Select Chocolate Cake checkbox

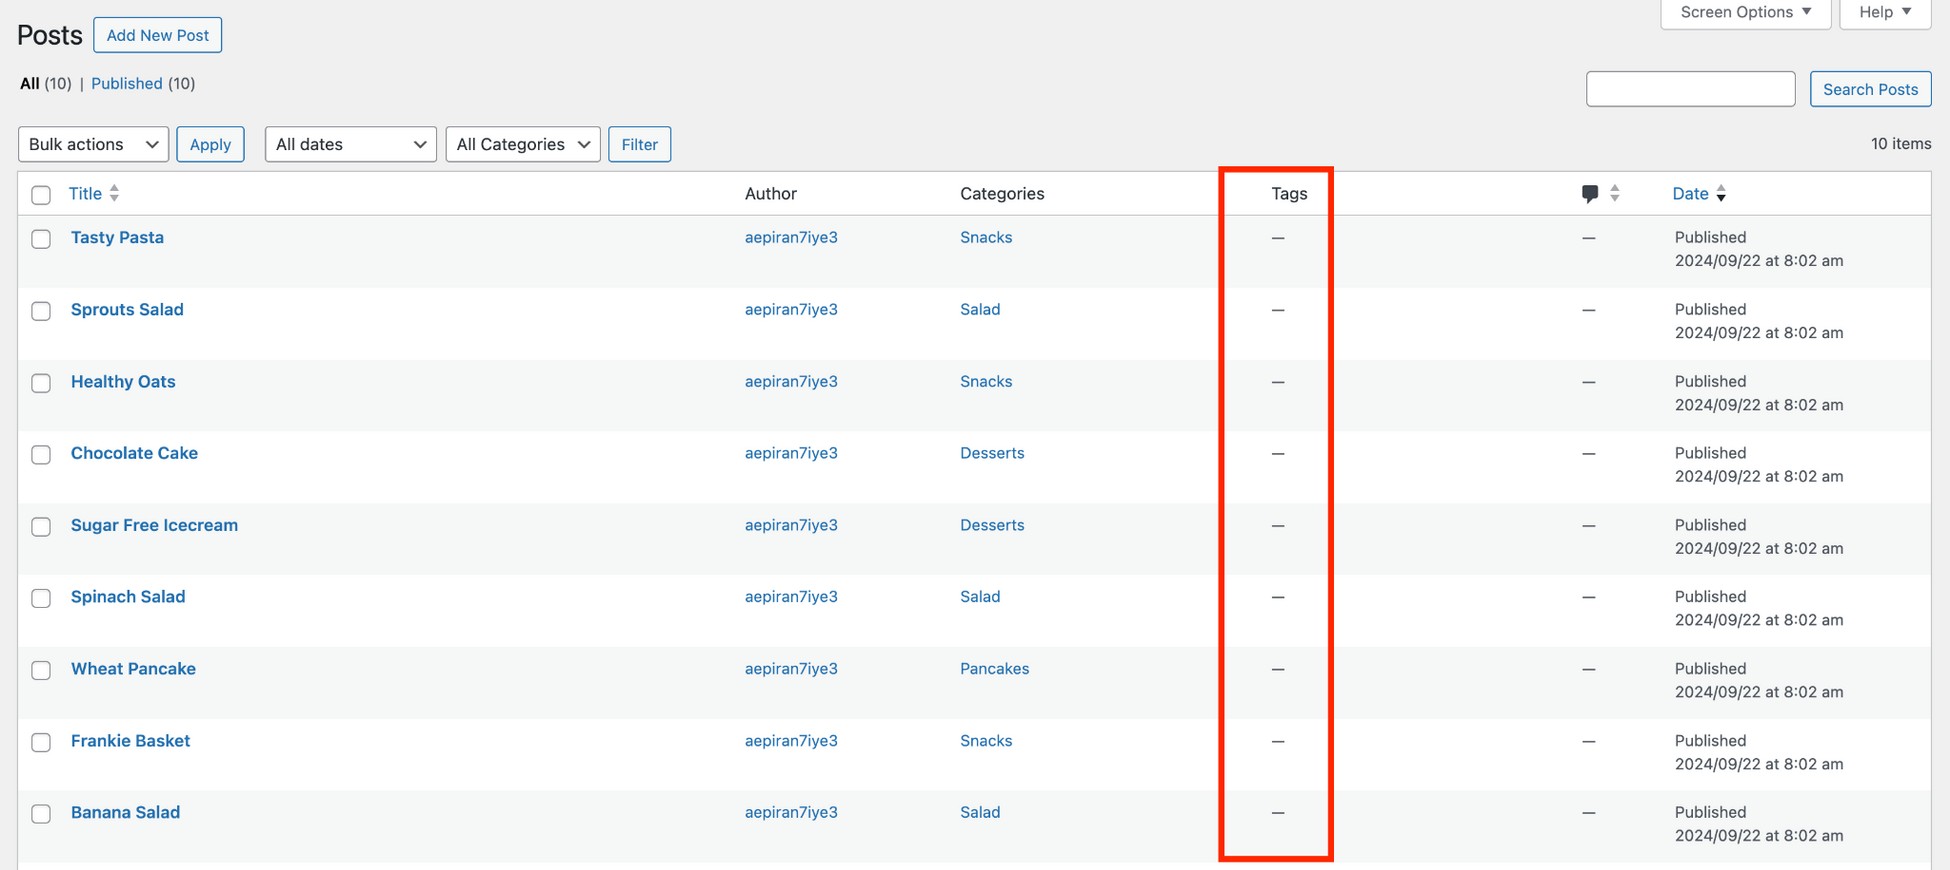pyautogui.click(x=41, y=455)
